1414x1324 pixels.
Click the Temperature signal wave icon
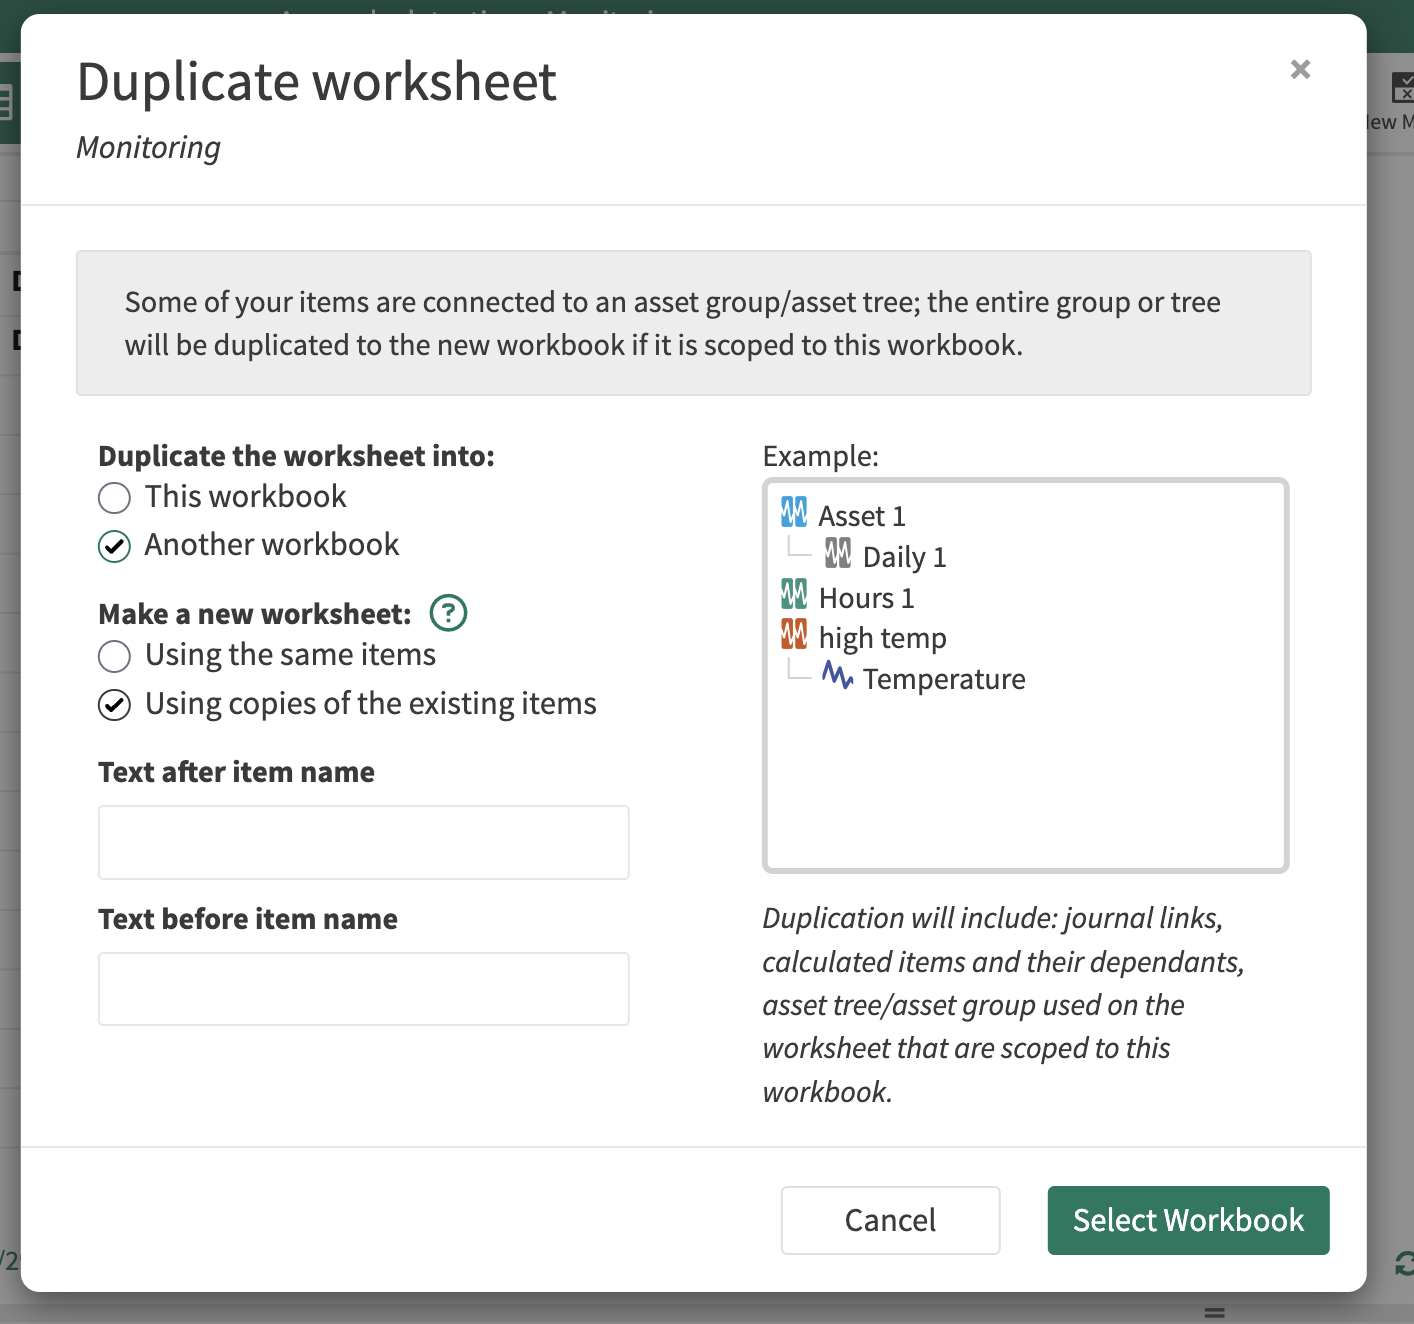click(x=837, y=676)
